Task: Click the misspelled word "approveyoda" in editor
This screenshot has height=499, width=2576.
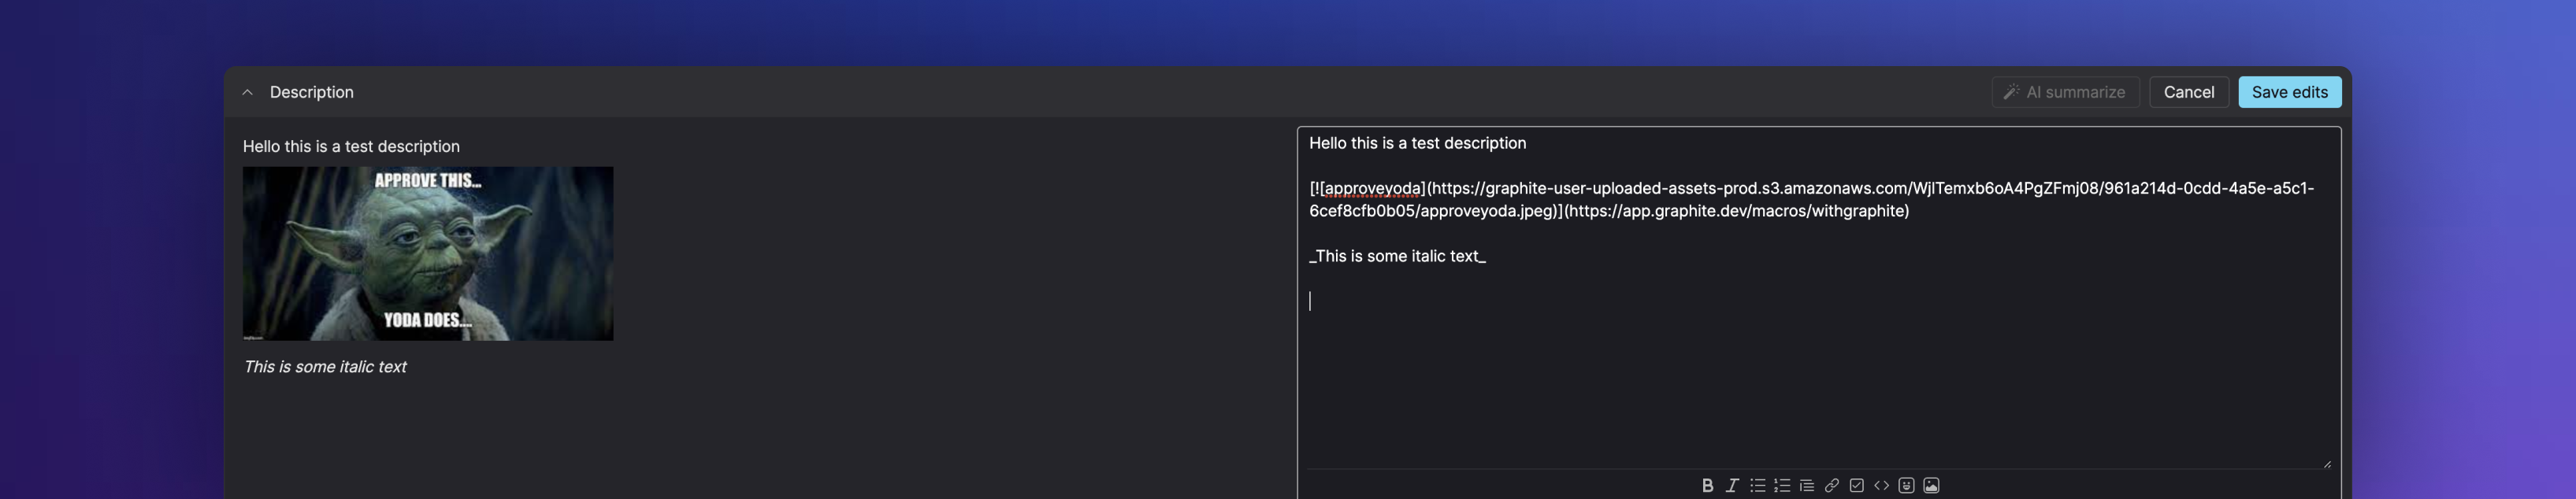Action: [1372, 188]
